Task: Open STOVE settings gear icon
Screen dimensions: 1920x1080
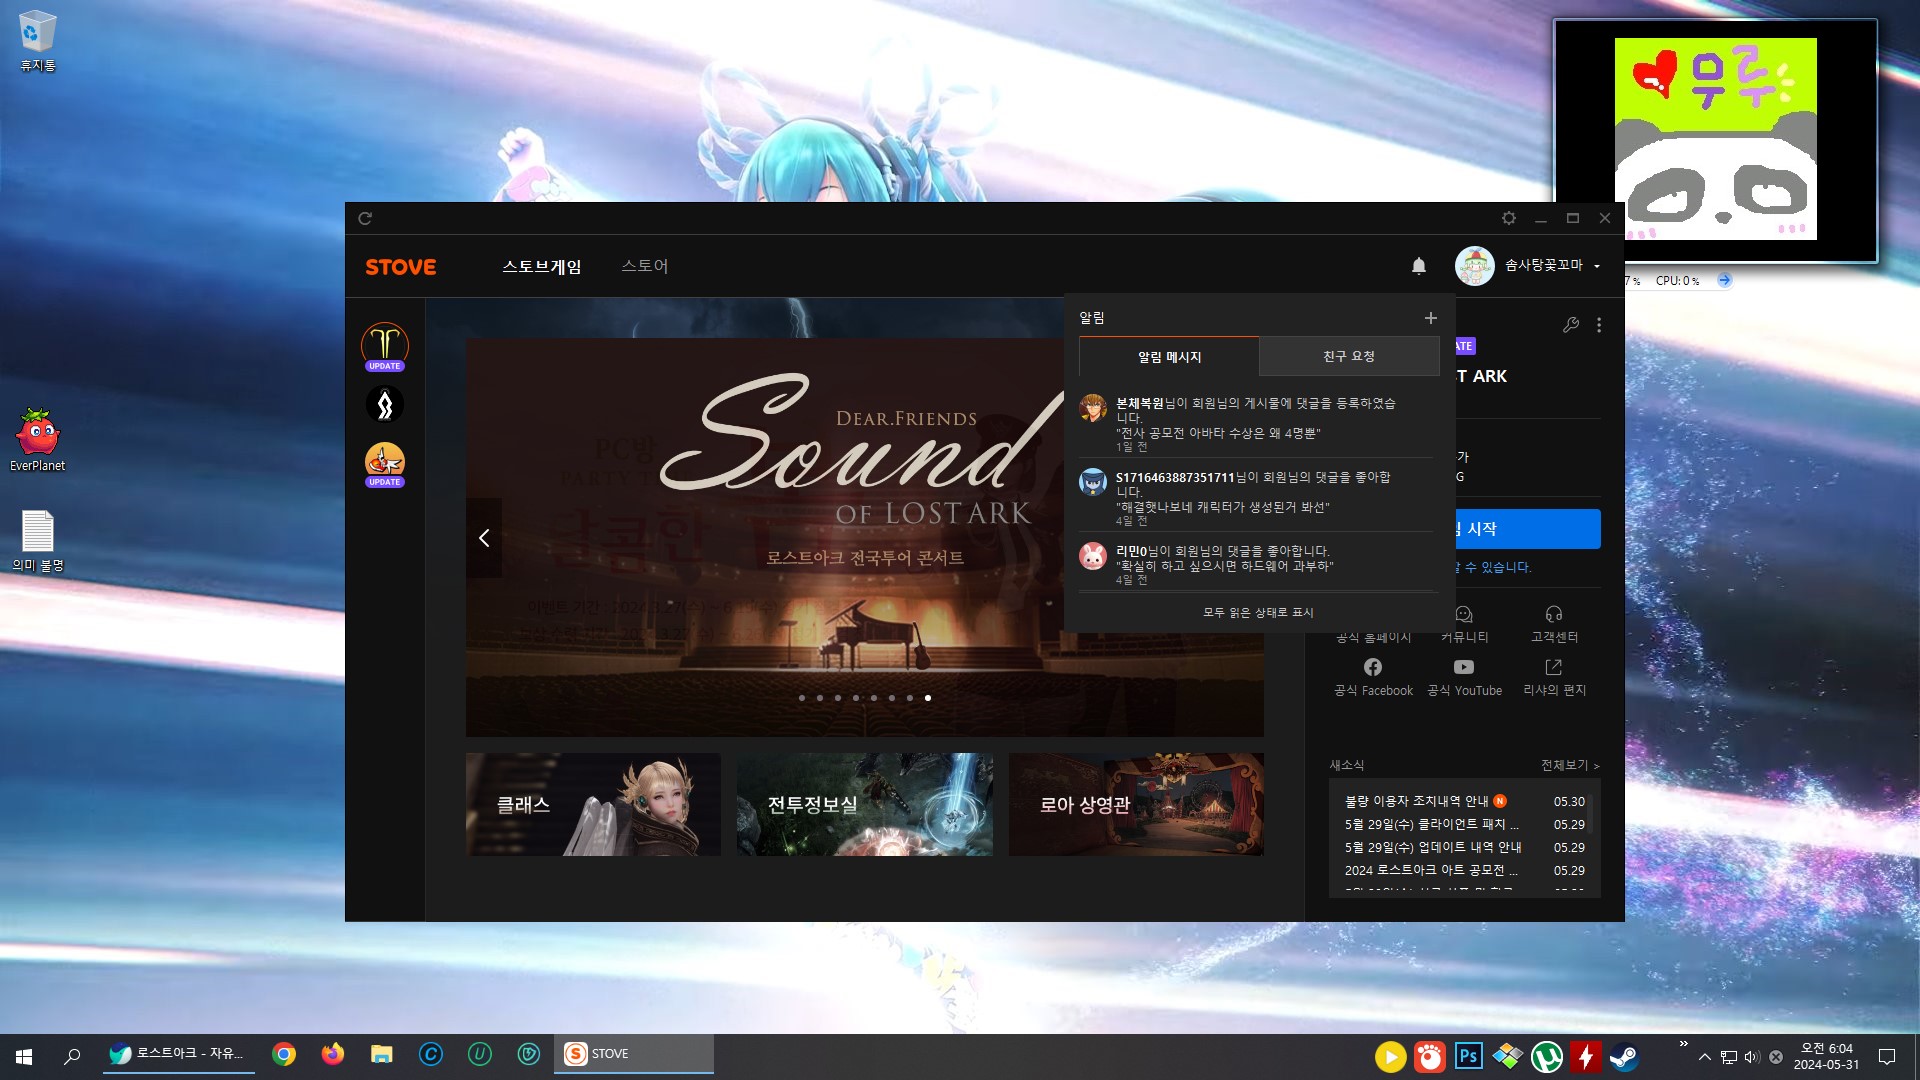Action: point(1509,218)
